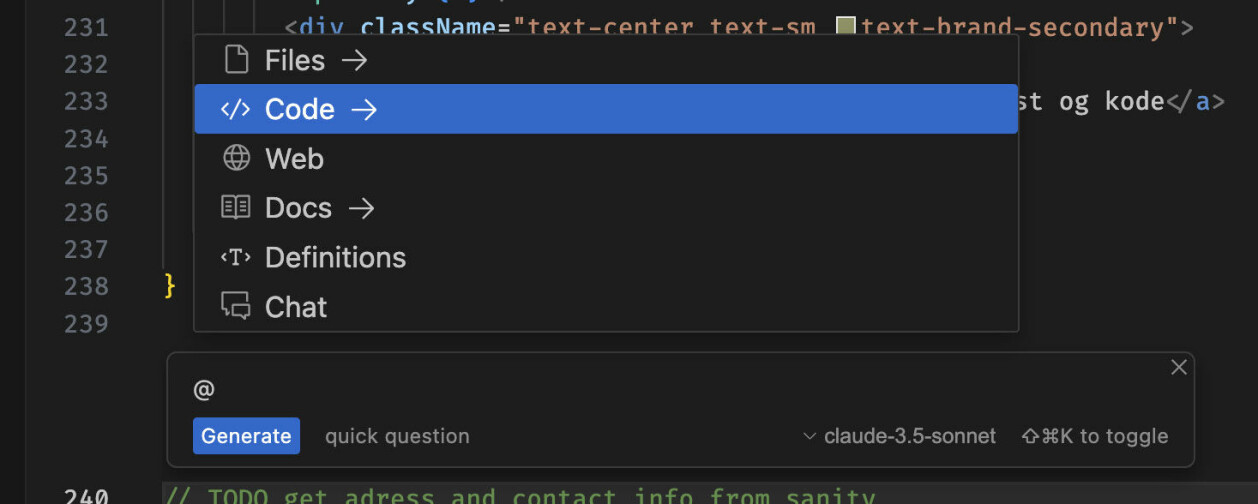Toggle mode via ⇧⌘K to toggle label
The width and height of the screenshot is (1258, 504).
pos(1094,436)
